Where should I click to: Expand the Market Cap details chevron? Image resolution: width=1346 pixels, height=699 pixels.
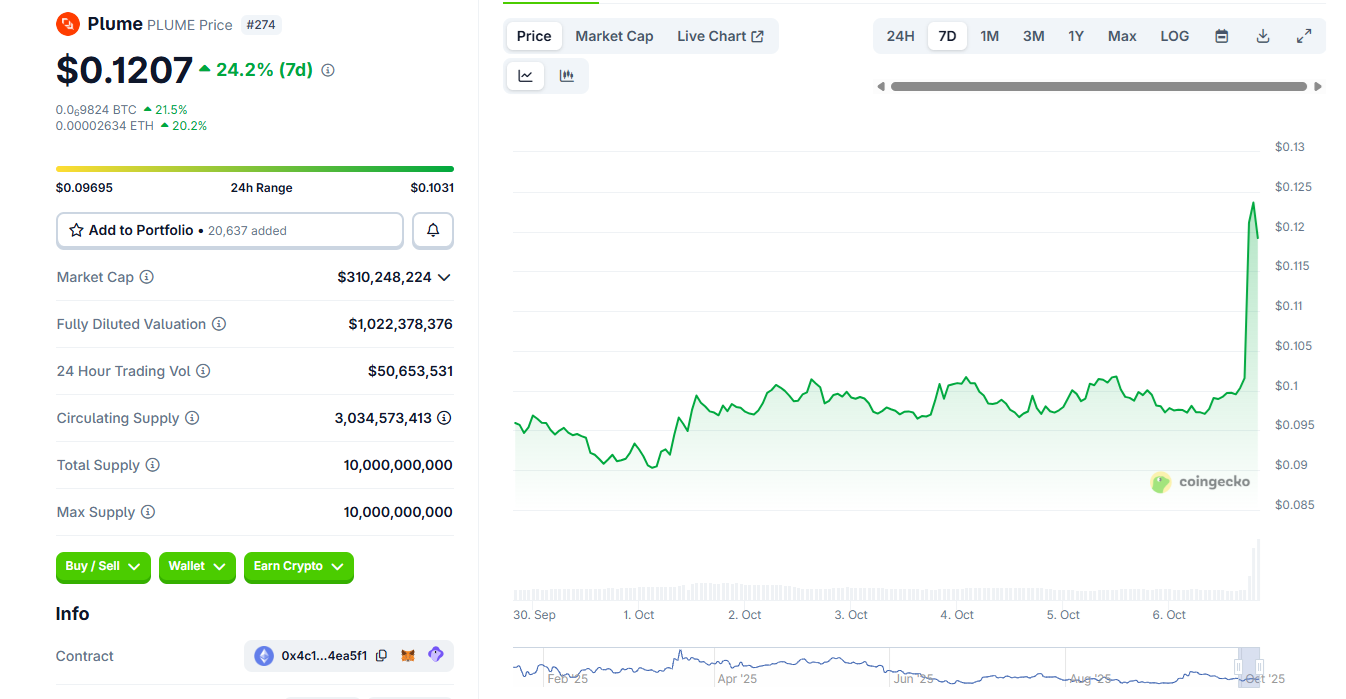tap(444, 277)
